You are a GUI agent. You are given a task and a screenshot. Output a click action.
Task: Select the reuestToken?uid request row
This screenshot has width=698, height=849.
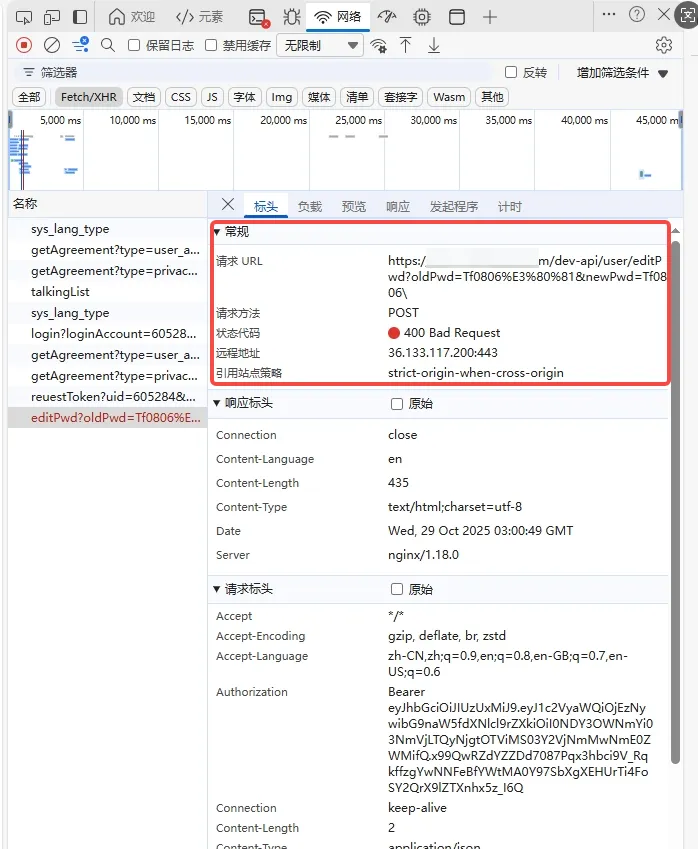point(108,397)
